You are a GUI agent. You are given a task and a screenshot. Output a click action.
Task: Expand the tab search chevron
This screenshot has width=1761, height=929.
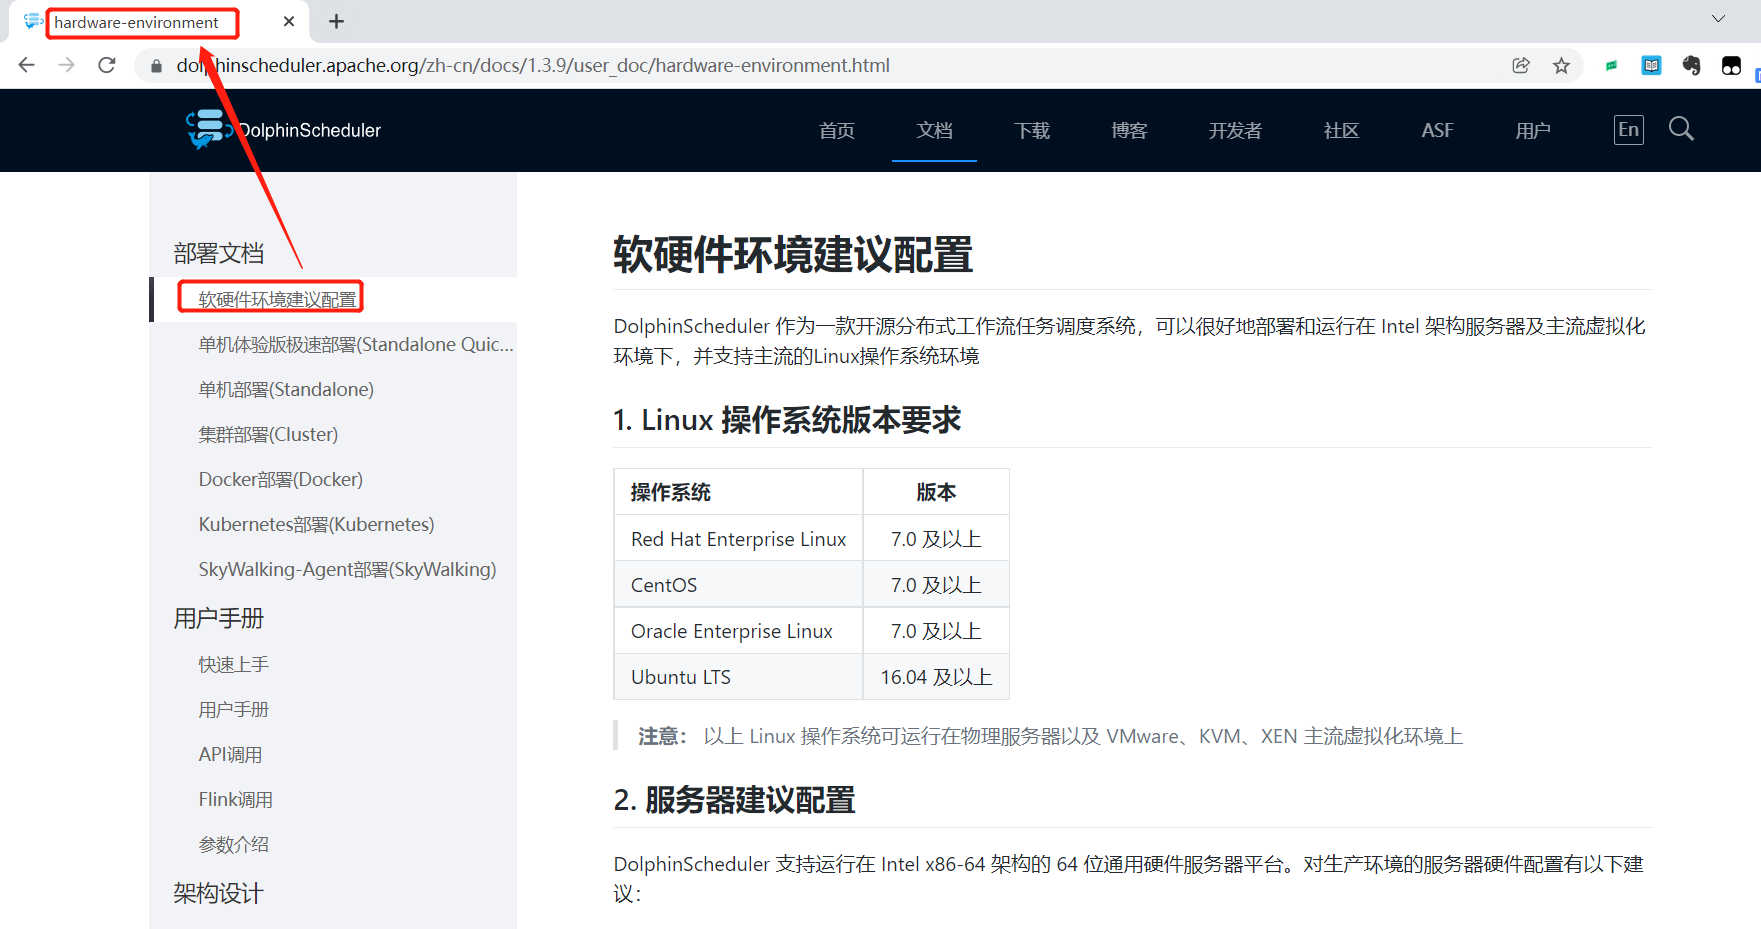(1718, 19)
